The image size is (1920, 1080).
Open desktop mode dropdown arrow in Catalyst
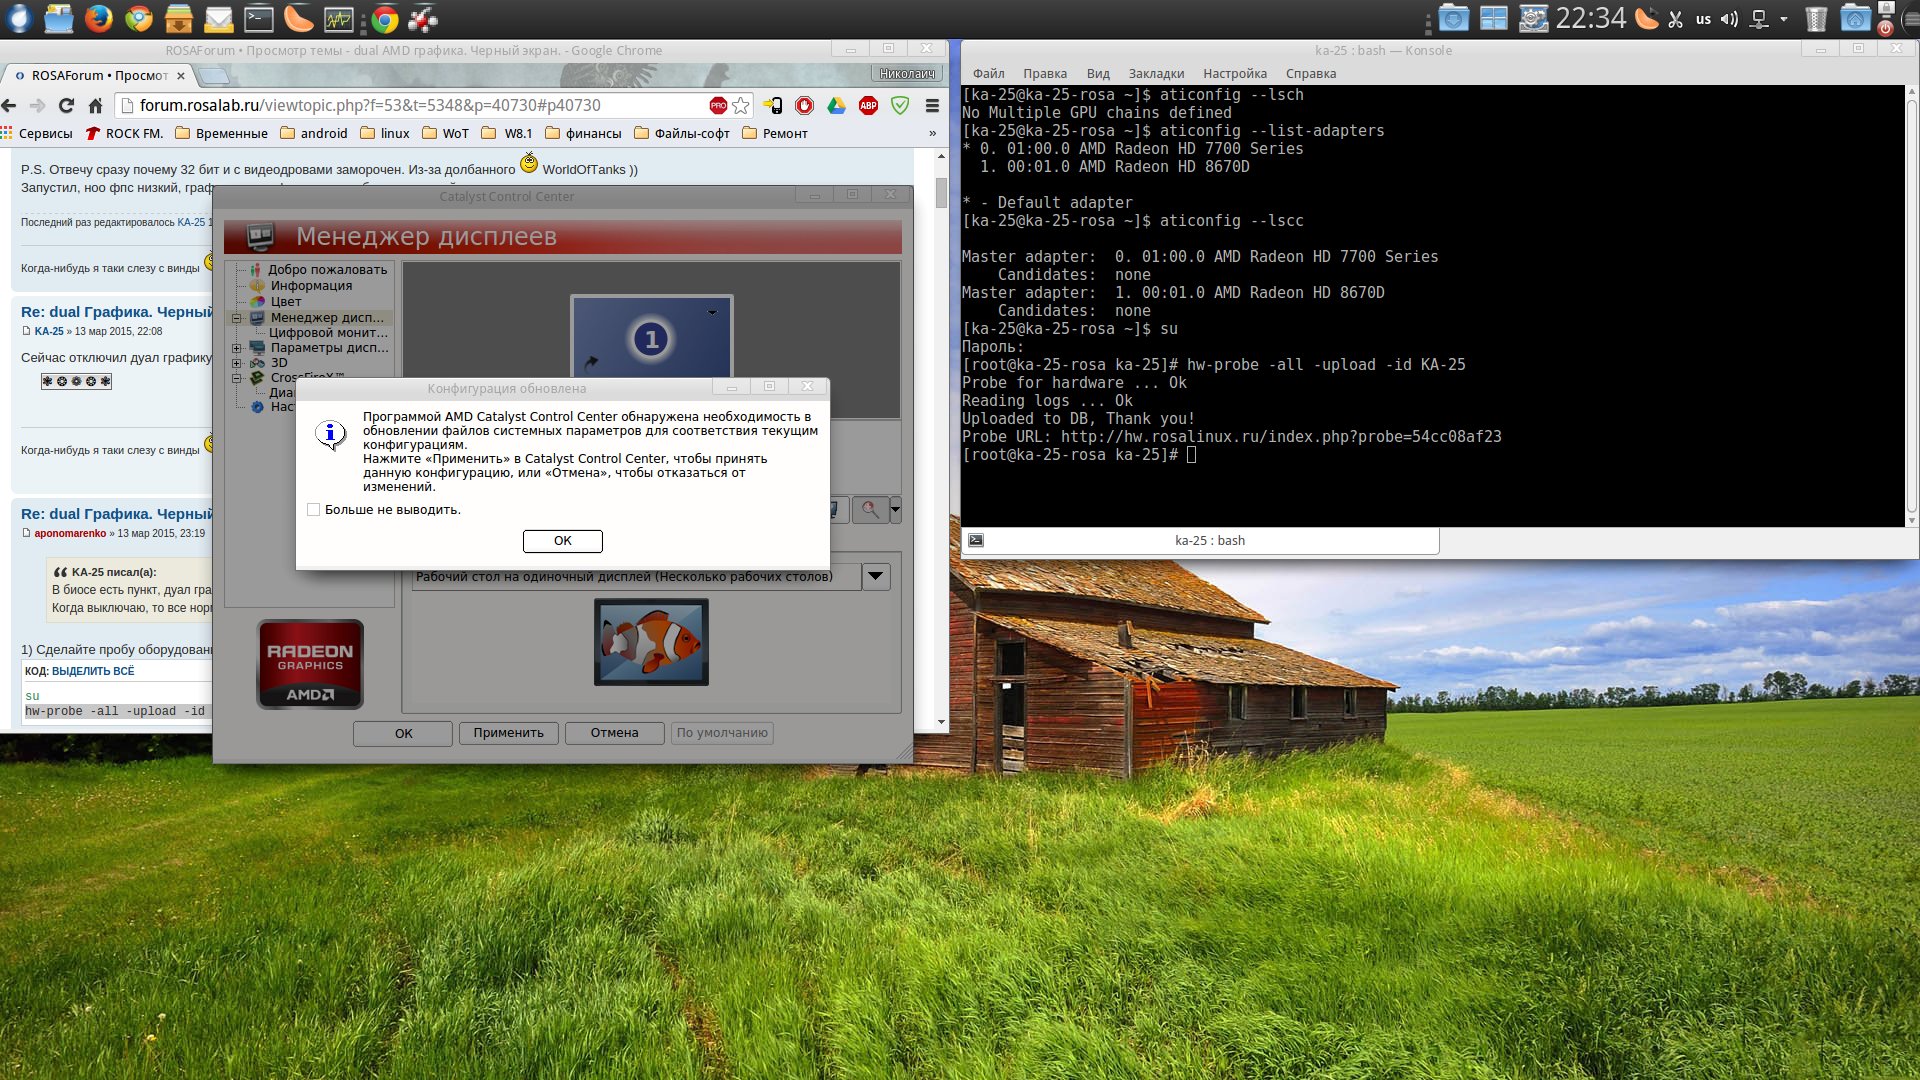[x=875, y=576]
